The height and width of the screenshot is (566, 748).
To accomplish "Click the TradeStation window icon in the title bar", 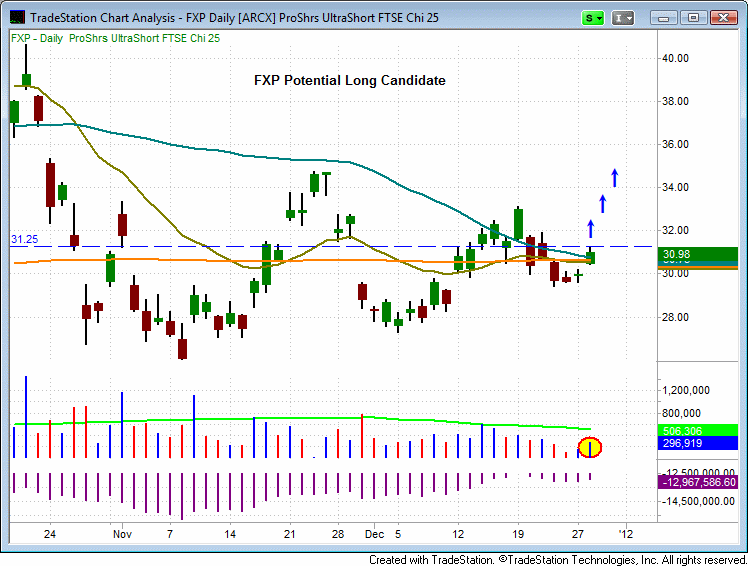I will pos(17,18).
